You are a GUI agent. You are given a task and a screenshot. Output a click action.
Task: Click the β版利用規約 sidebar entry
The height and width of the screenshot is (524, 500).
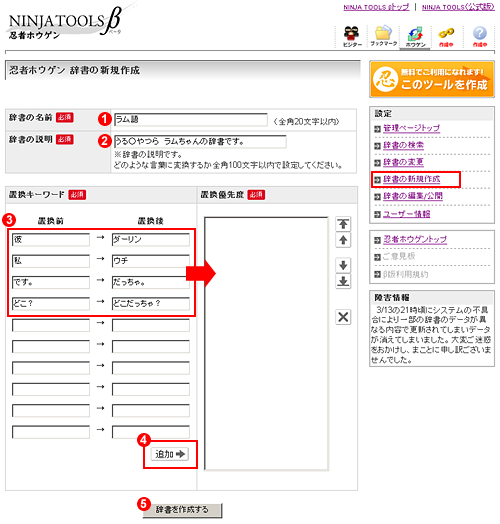tap(405, 274)
